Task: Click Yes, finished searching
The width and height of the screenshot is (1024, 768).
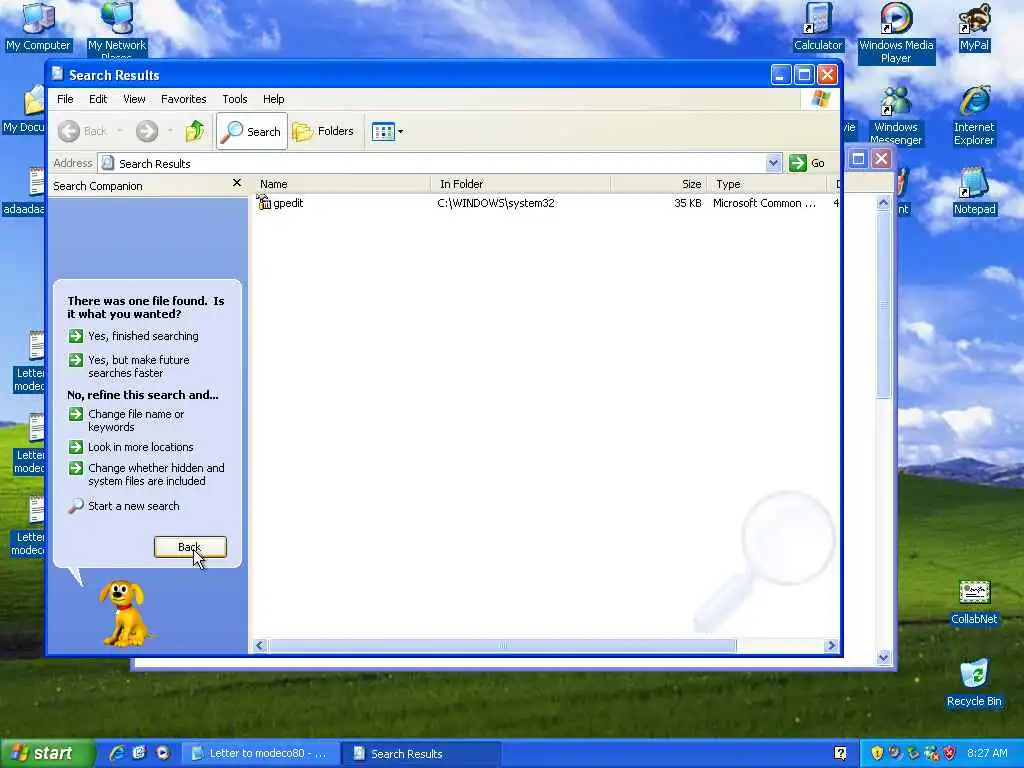Action: 133,336
